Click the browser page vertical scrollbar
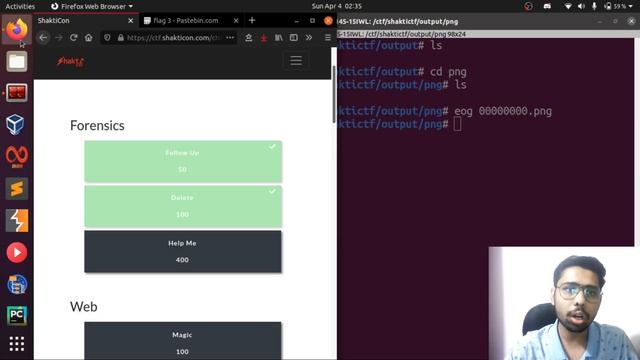The width and height of the screenshot is (640, 360). tap(334, 94)
